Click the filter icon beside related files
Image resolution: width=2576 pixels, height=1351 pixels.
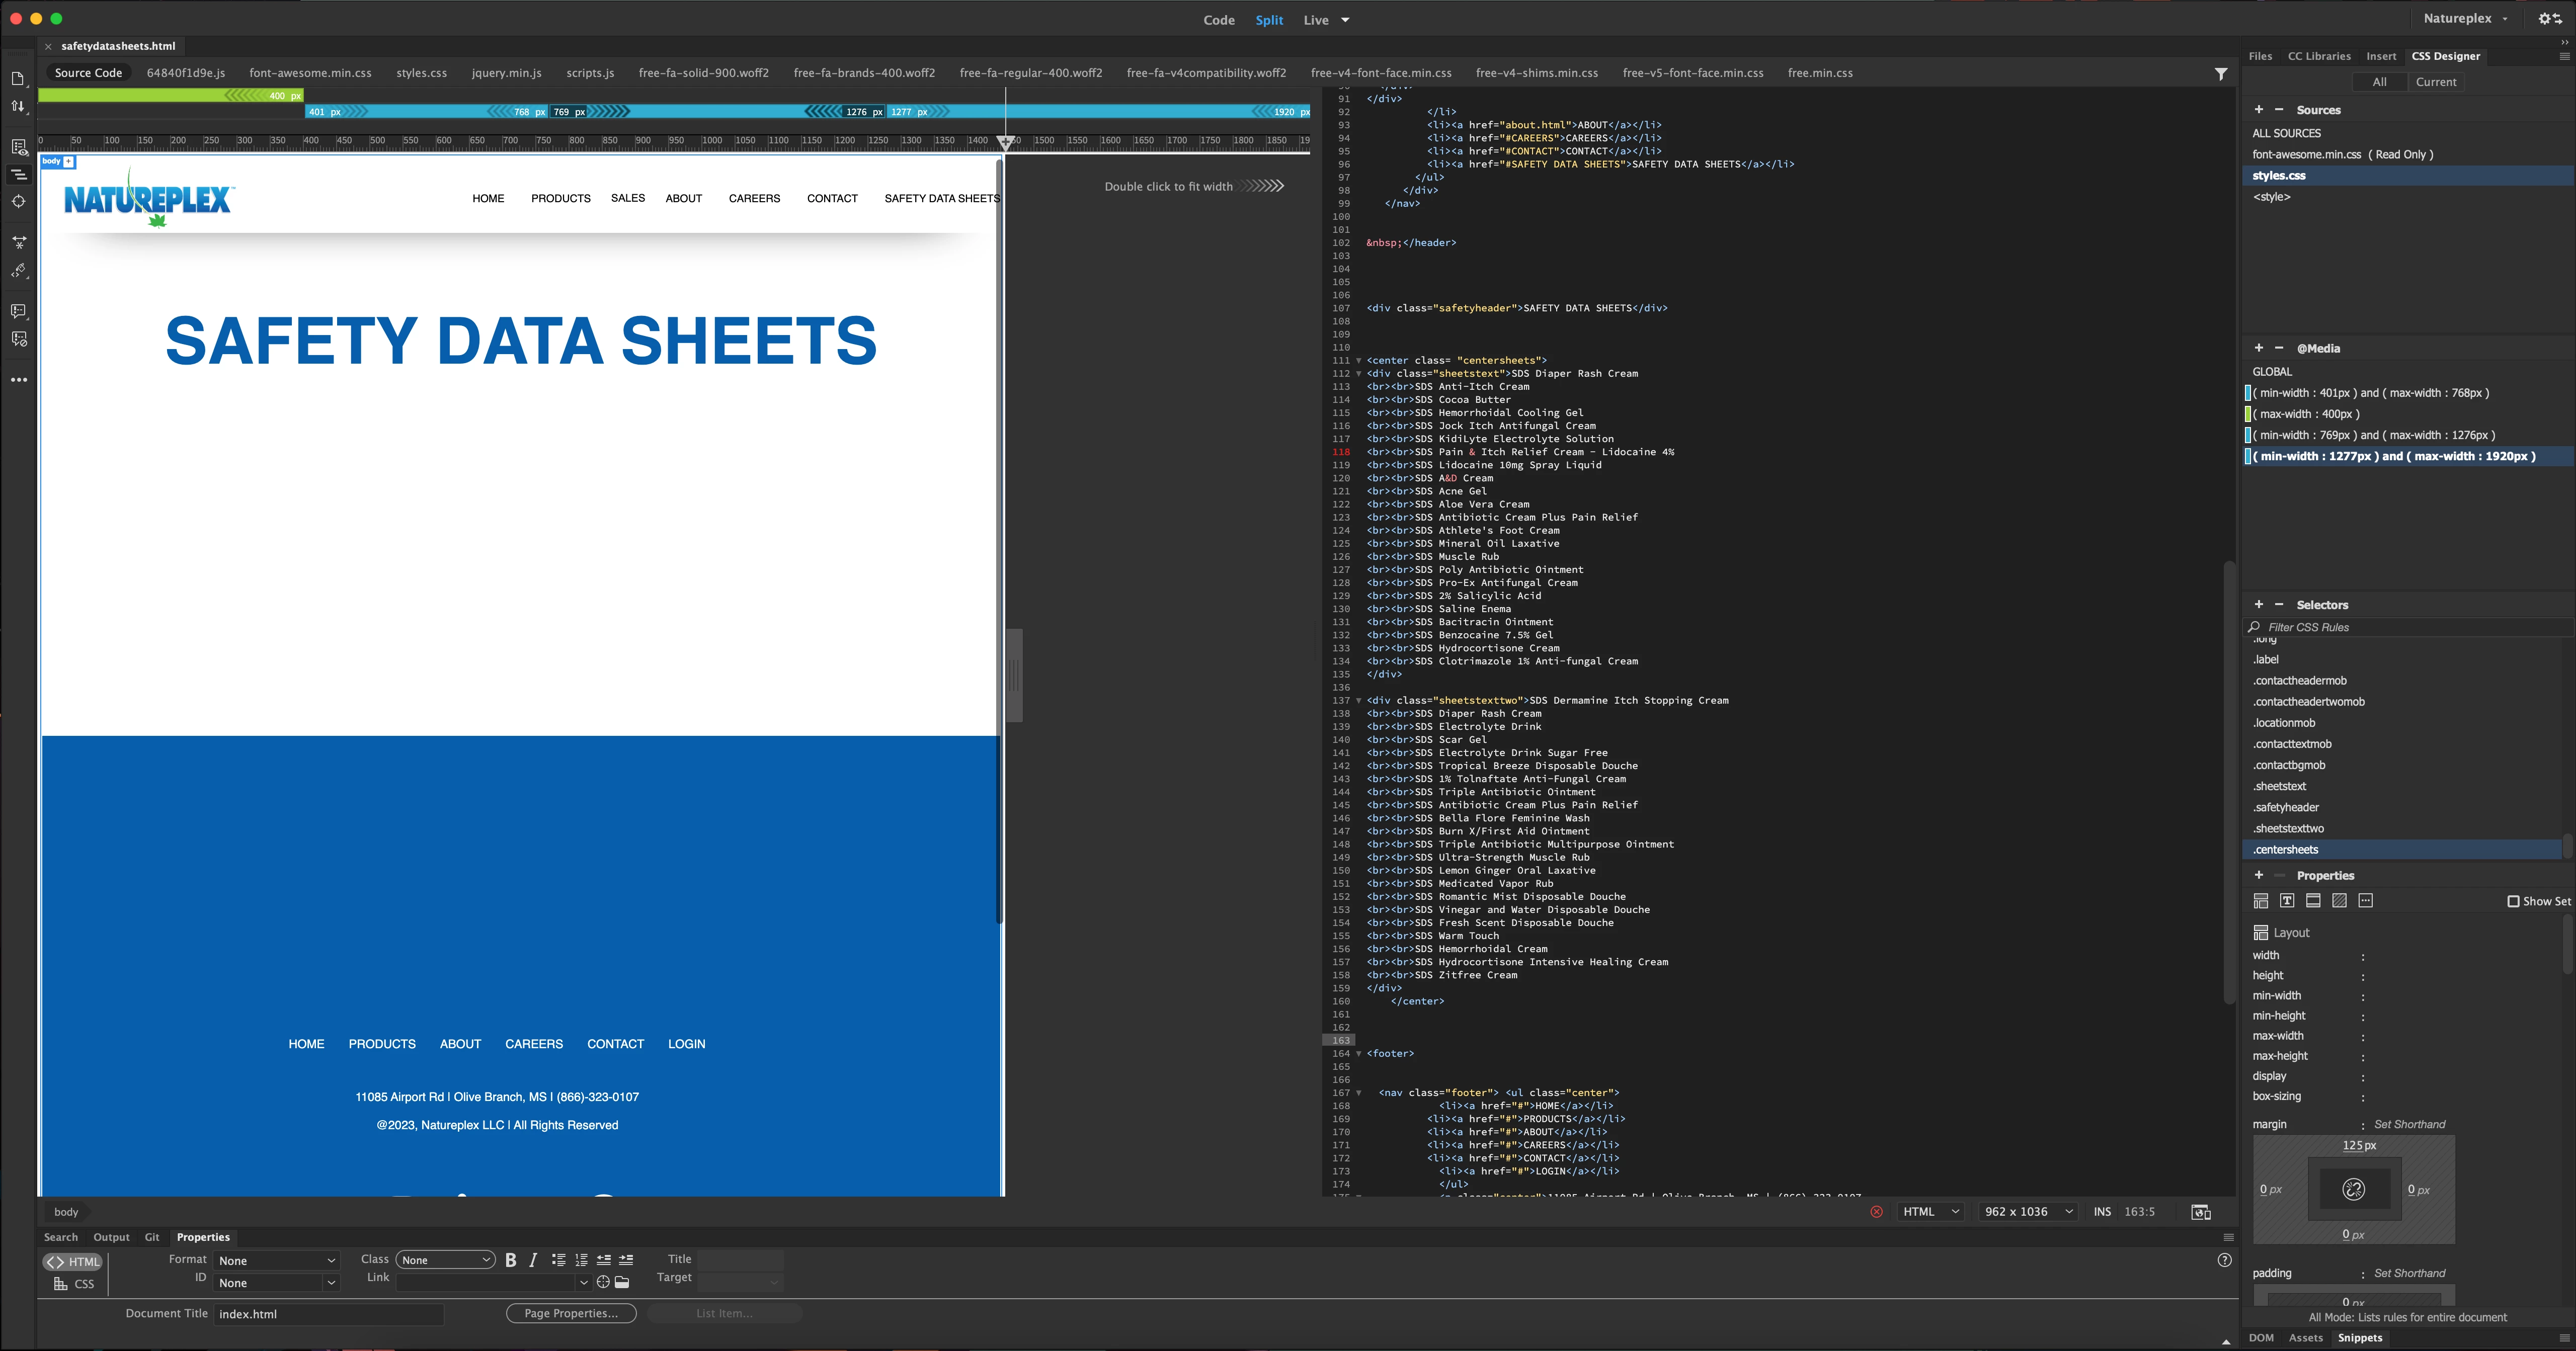2220,74
